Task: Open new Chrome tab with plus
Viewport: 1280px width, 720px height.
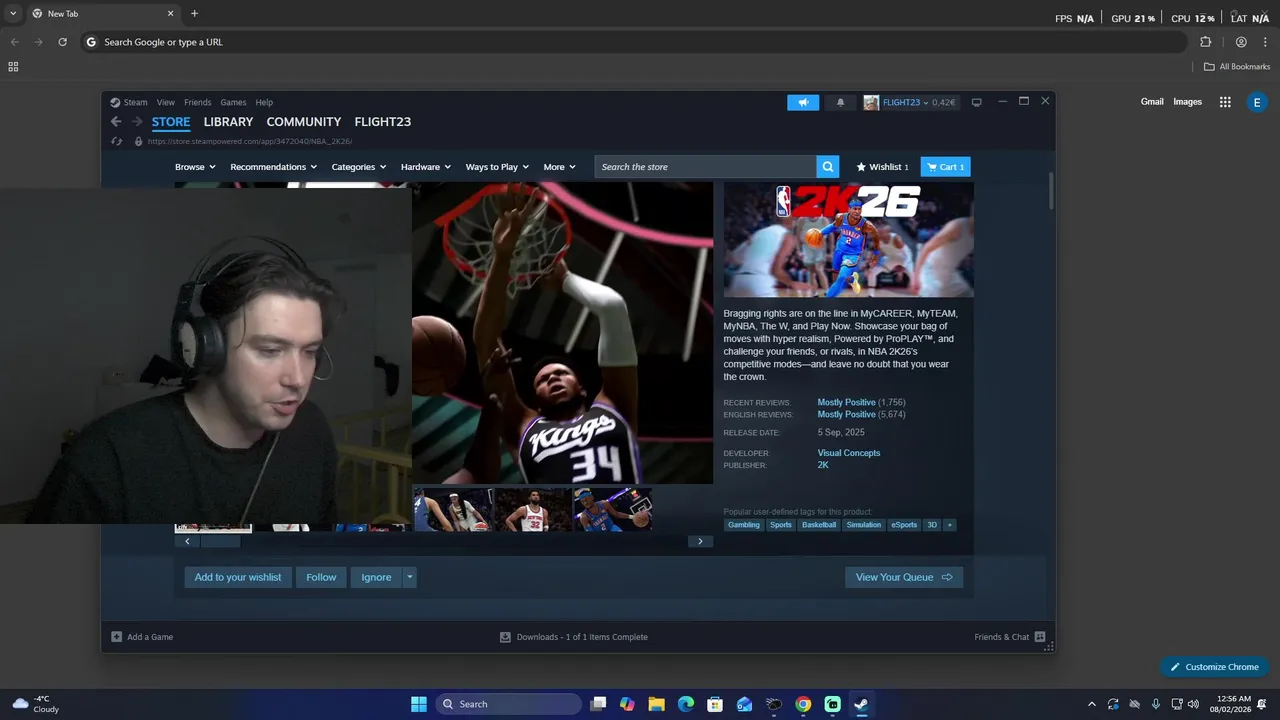Action: click(x=194, y=14)
